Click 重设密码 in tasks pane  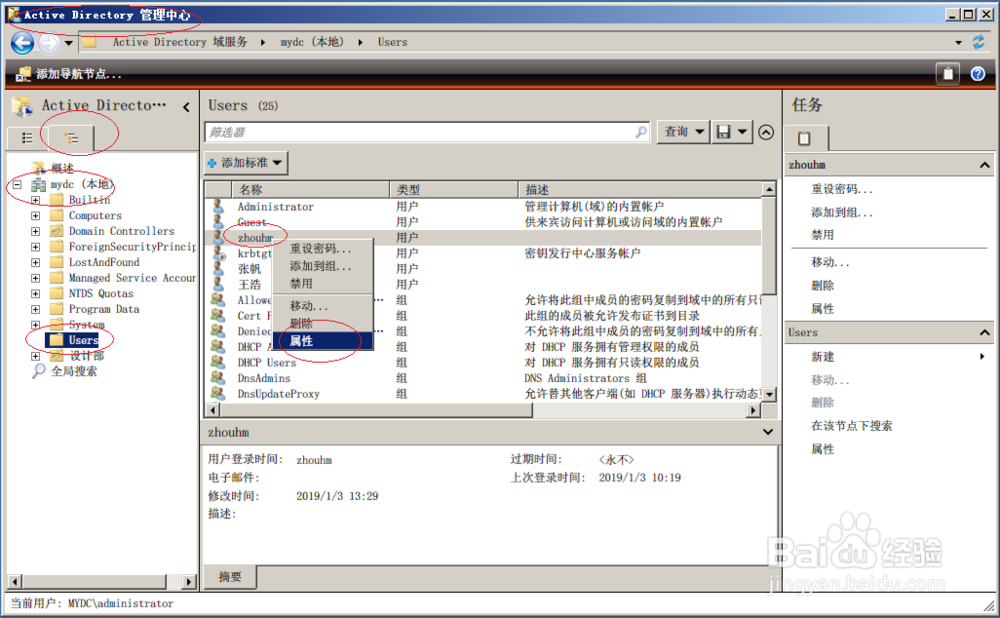[841, 189]
